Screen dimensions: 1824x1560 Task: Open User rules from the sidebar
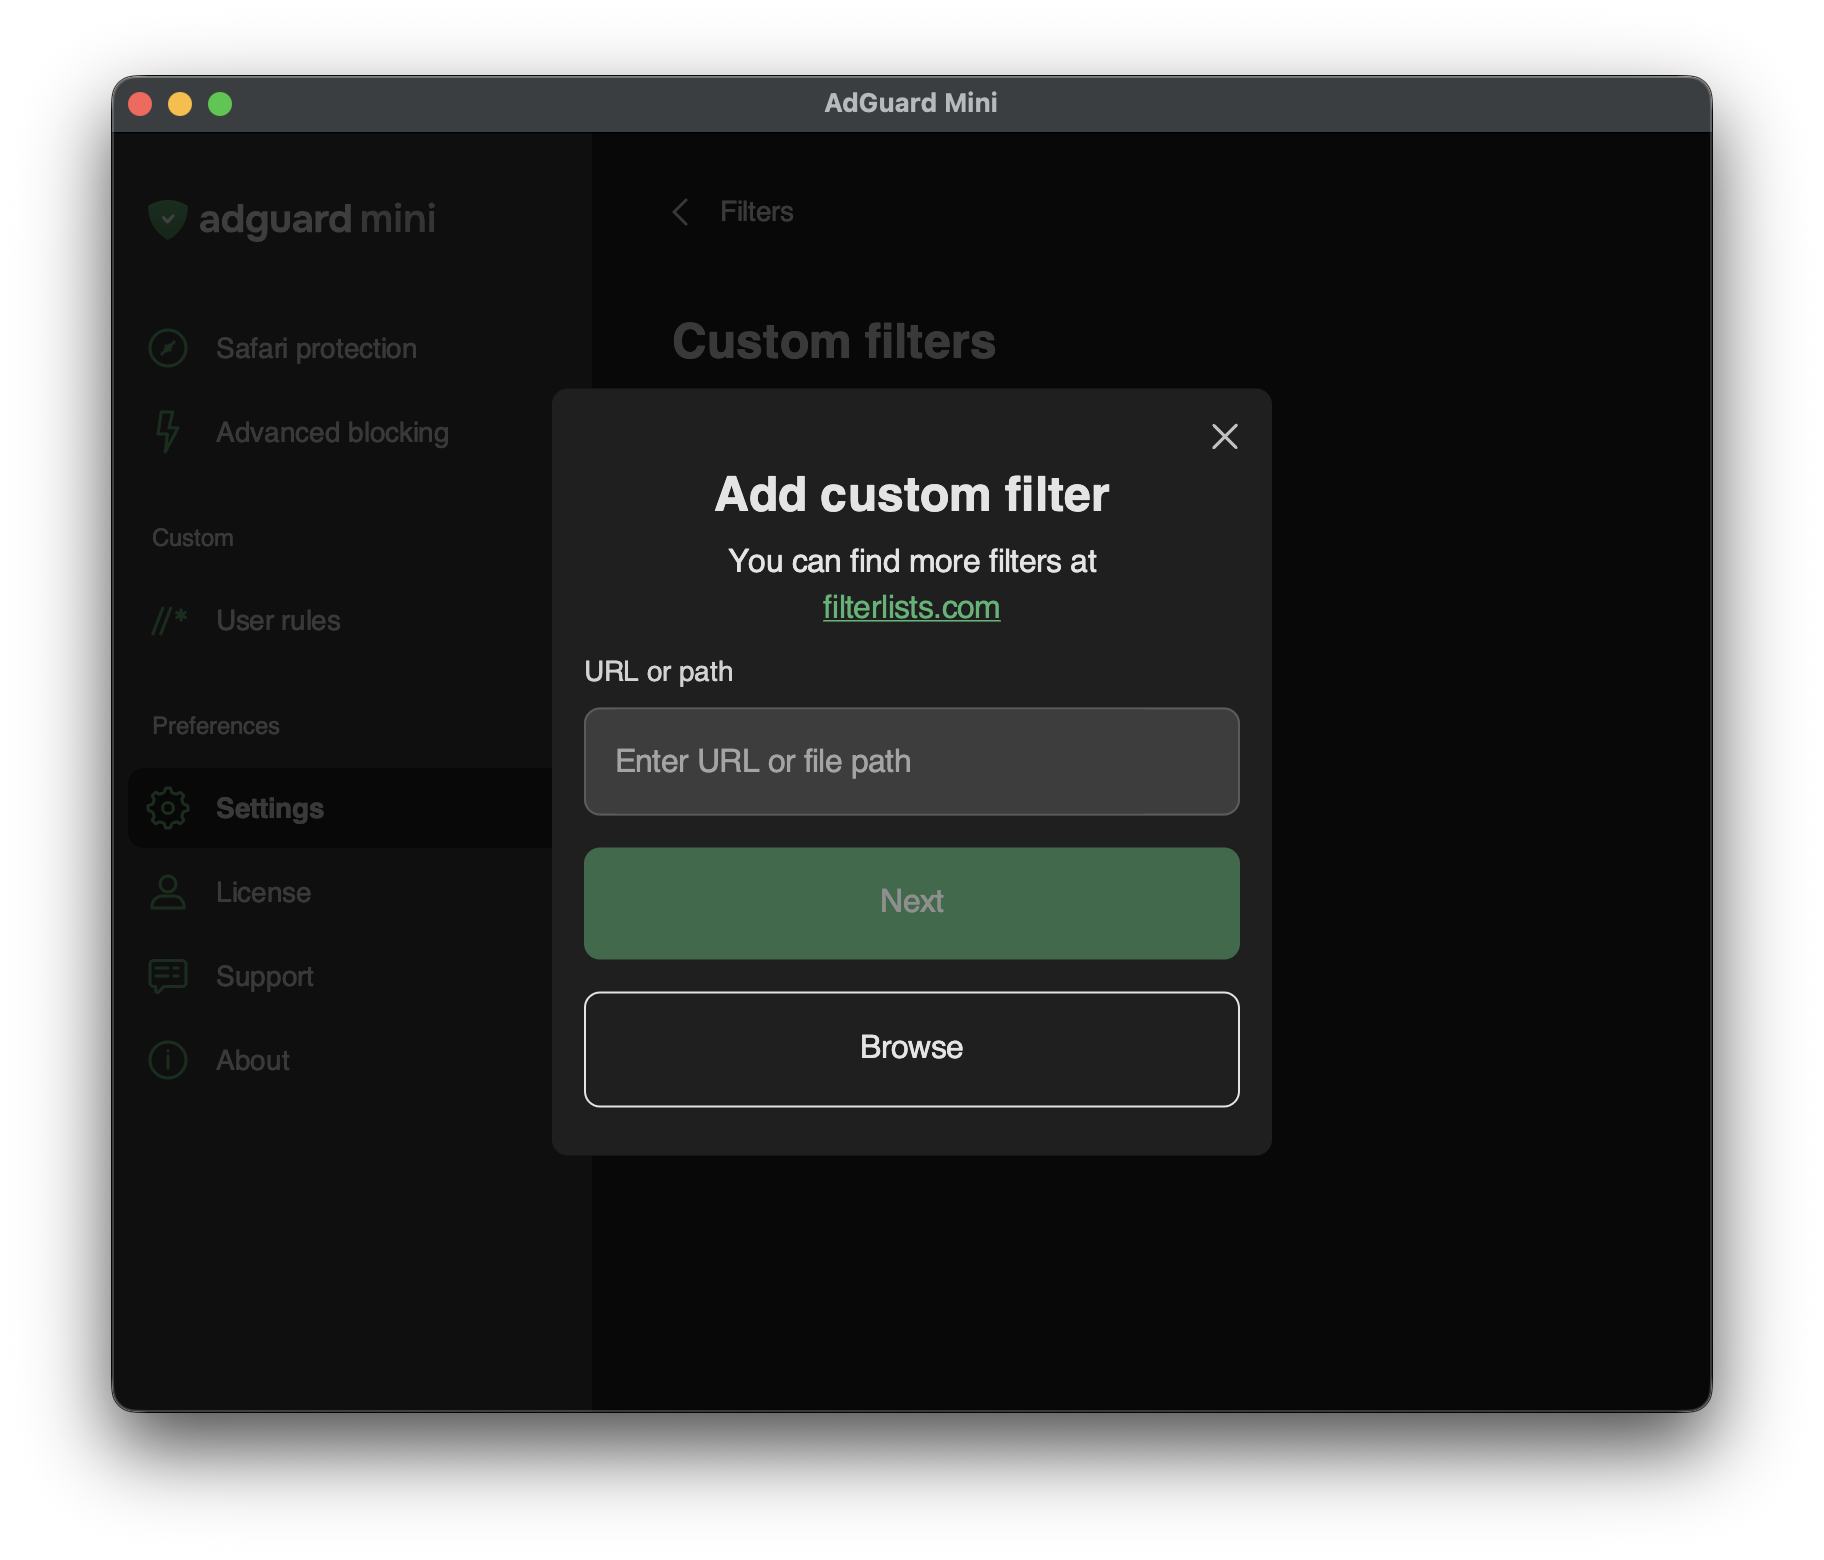pos(277,620)
